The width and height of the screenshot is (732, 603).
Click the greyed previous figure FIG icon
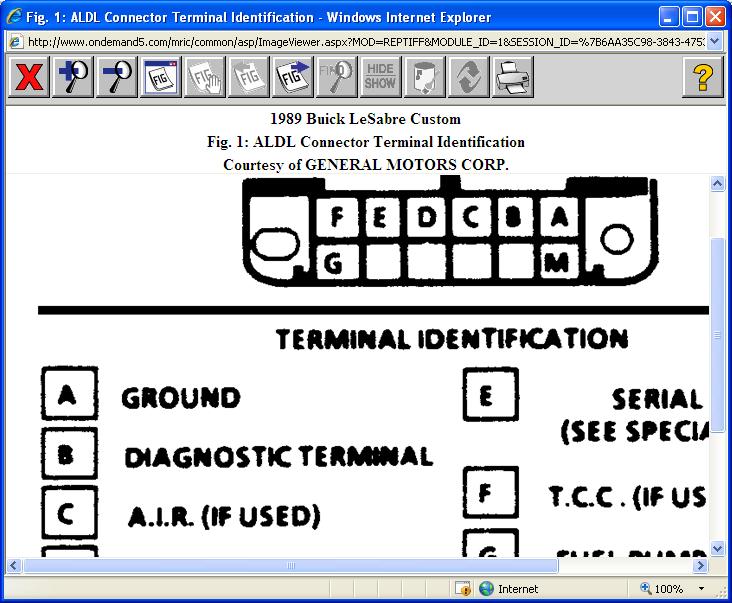[248, 77]
